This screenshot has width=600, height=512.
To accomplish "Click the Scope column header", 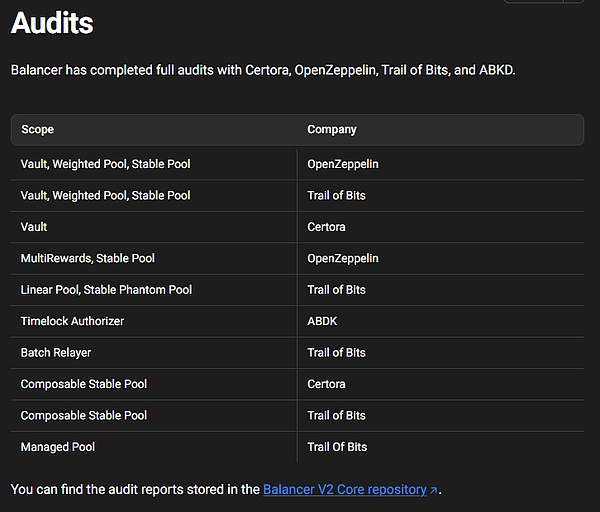I will pos(38,130).
